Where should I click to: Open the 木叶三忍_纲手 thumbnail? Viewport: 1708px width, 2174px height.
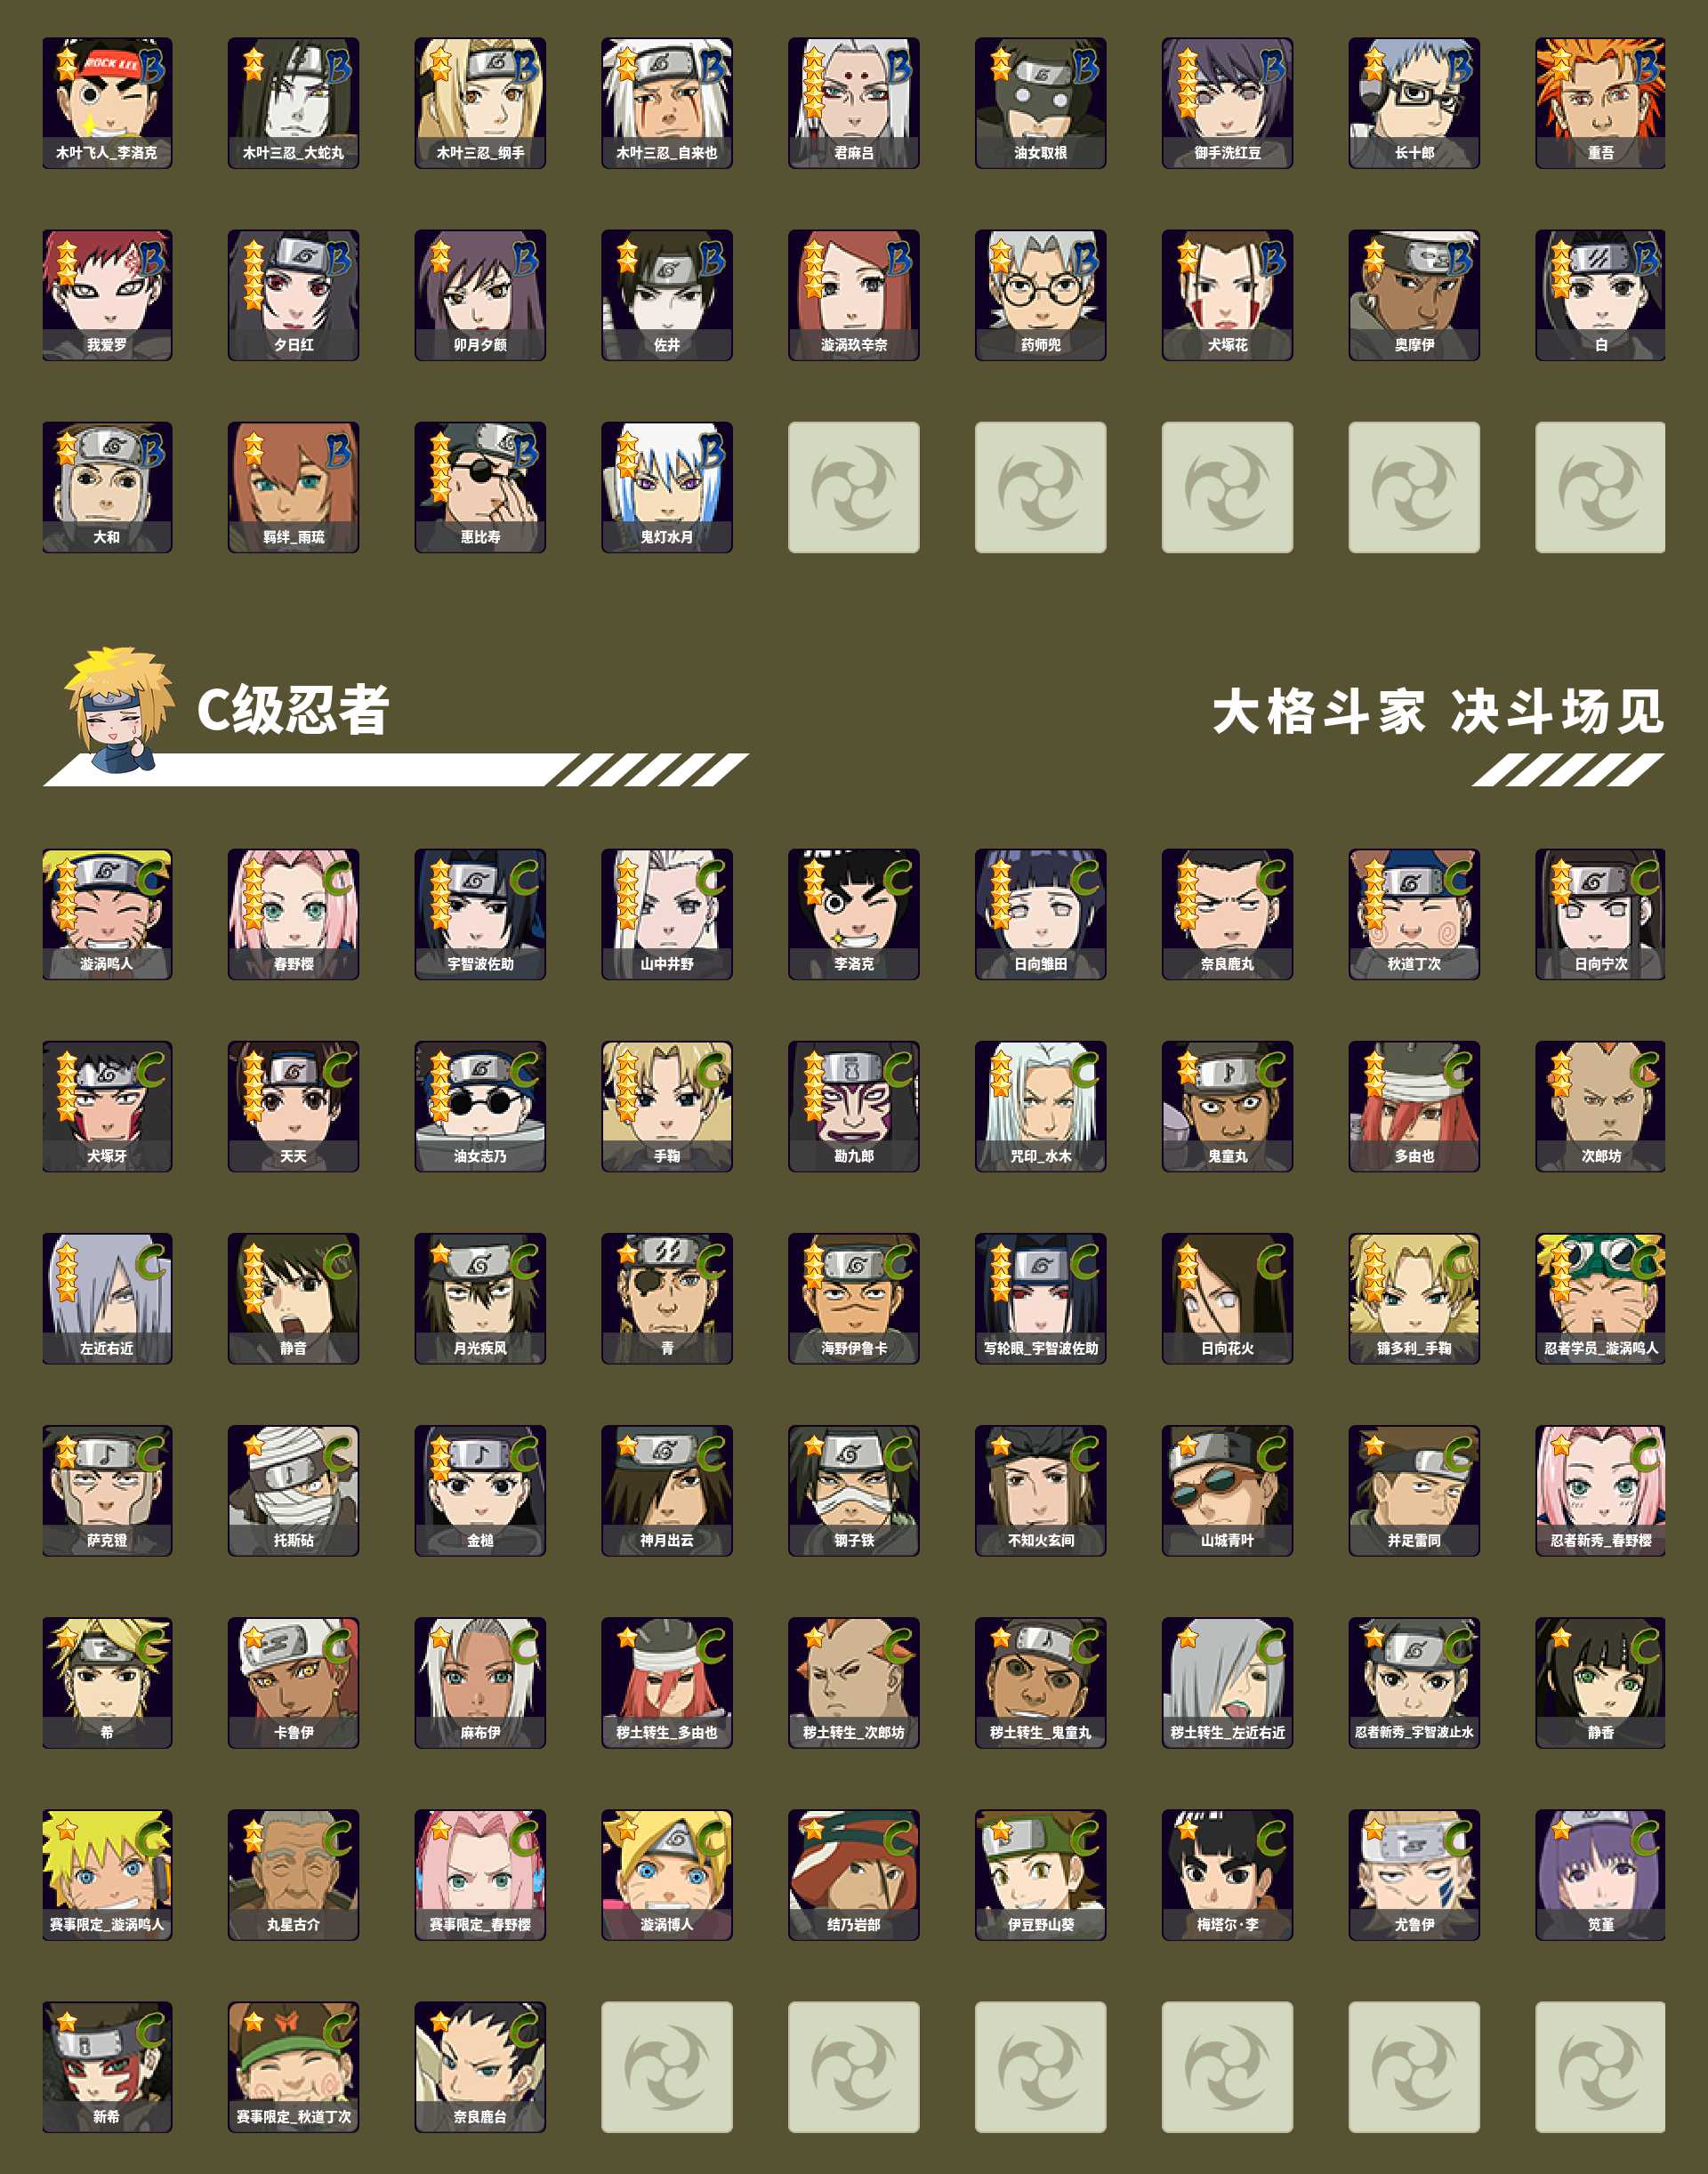pos(480,103)
